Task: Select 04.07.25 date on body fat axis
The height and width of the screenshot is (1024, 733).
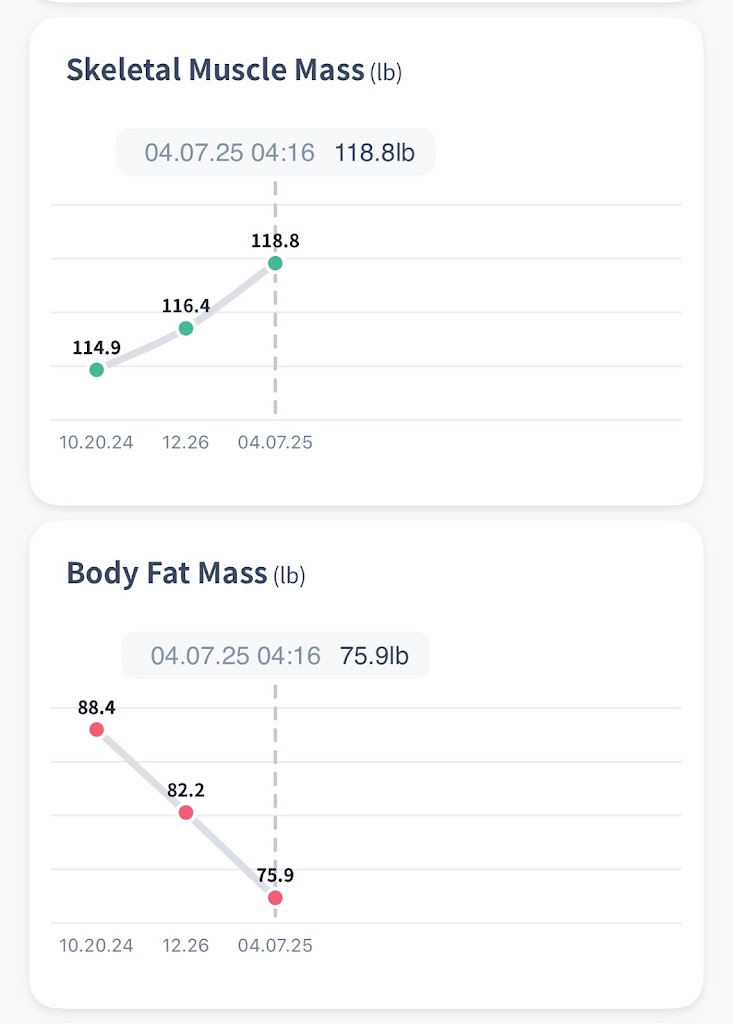Action: (x=275, y=945)
